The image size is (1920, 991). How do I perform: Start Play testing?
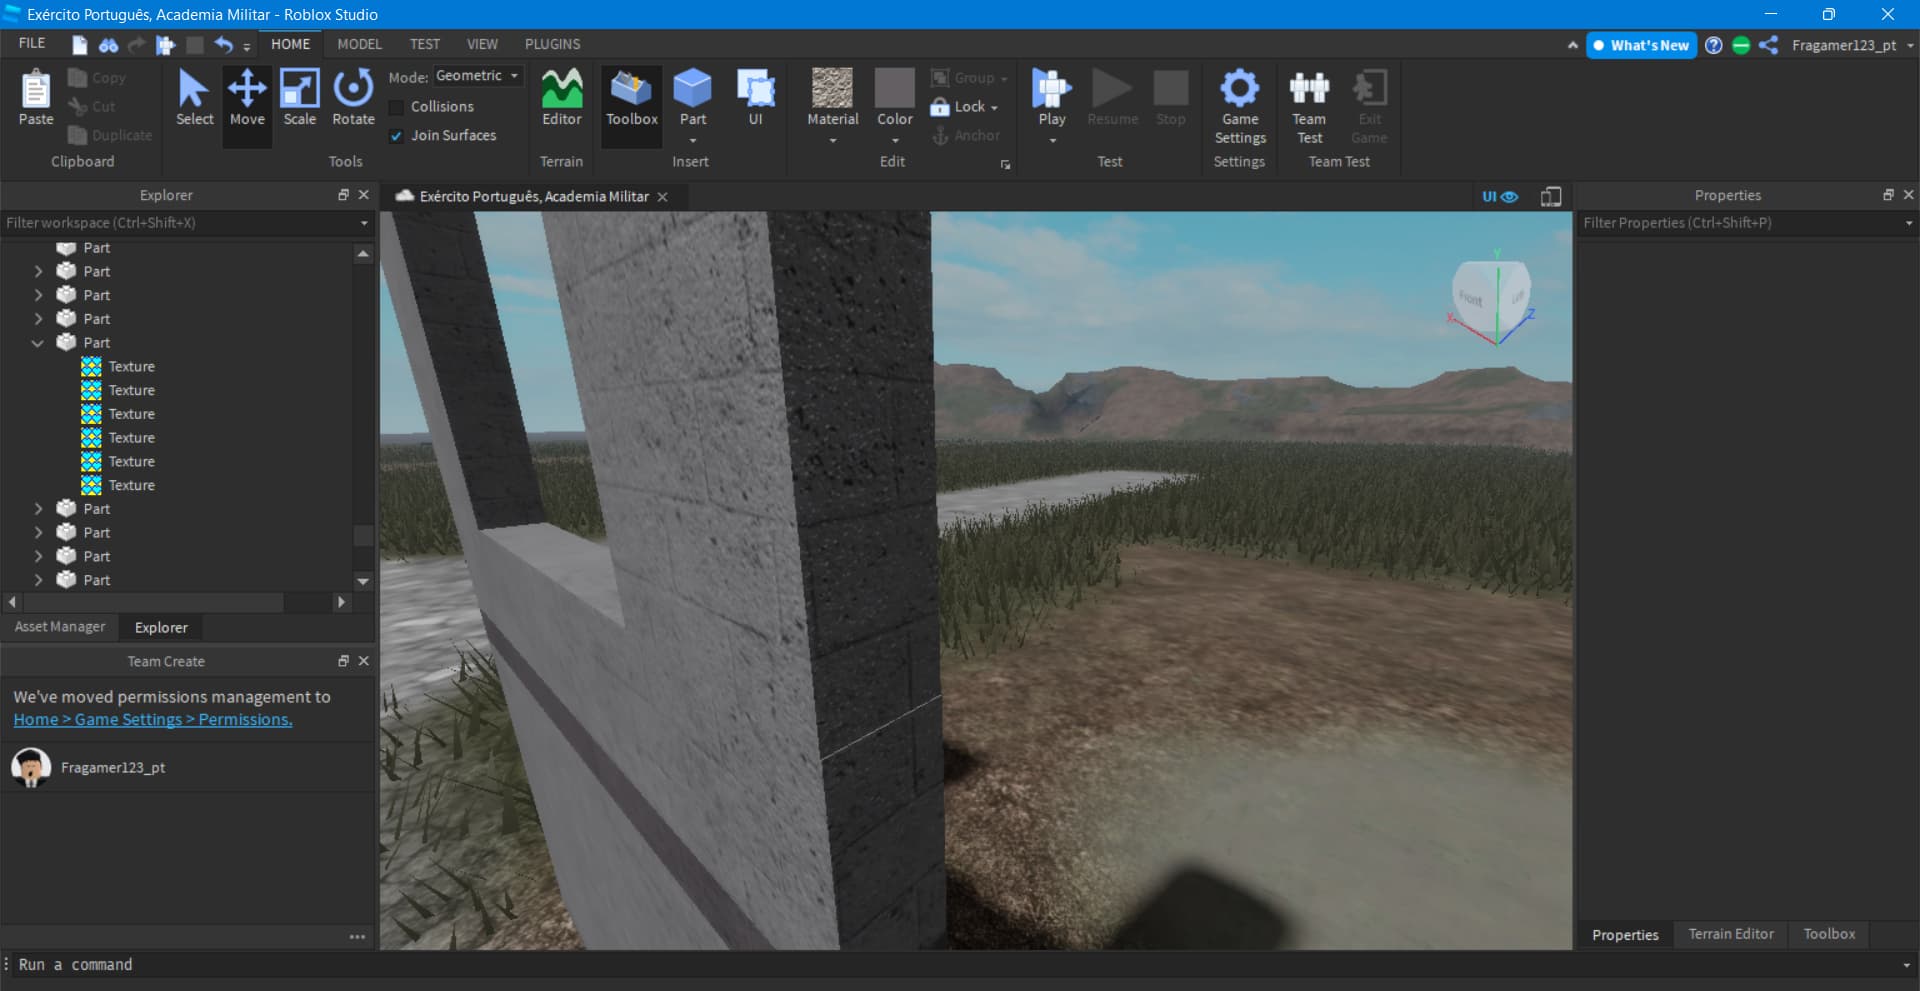pos(1050,95)
